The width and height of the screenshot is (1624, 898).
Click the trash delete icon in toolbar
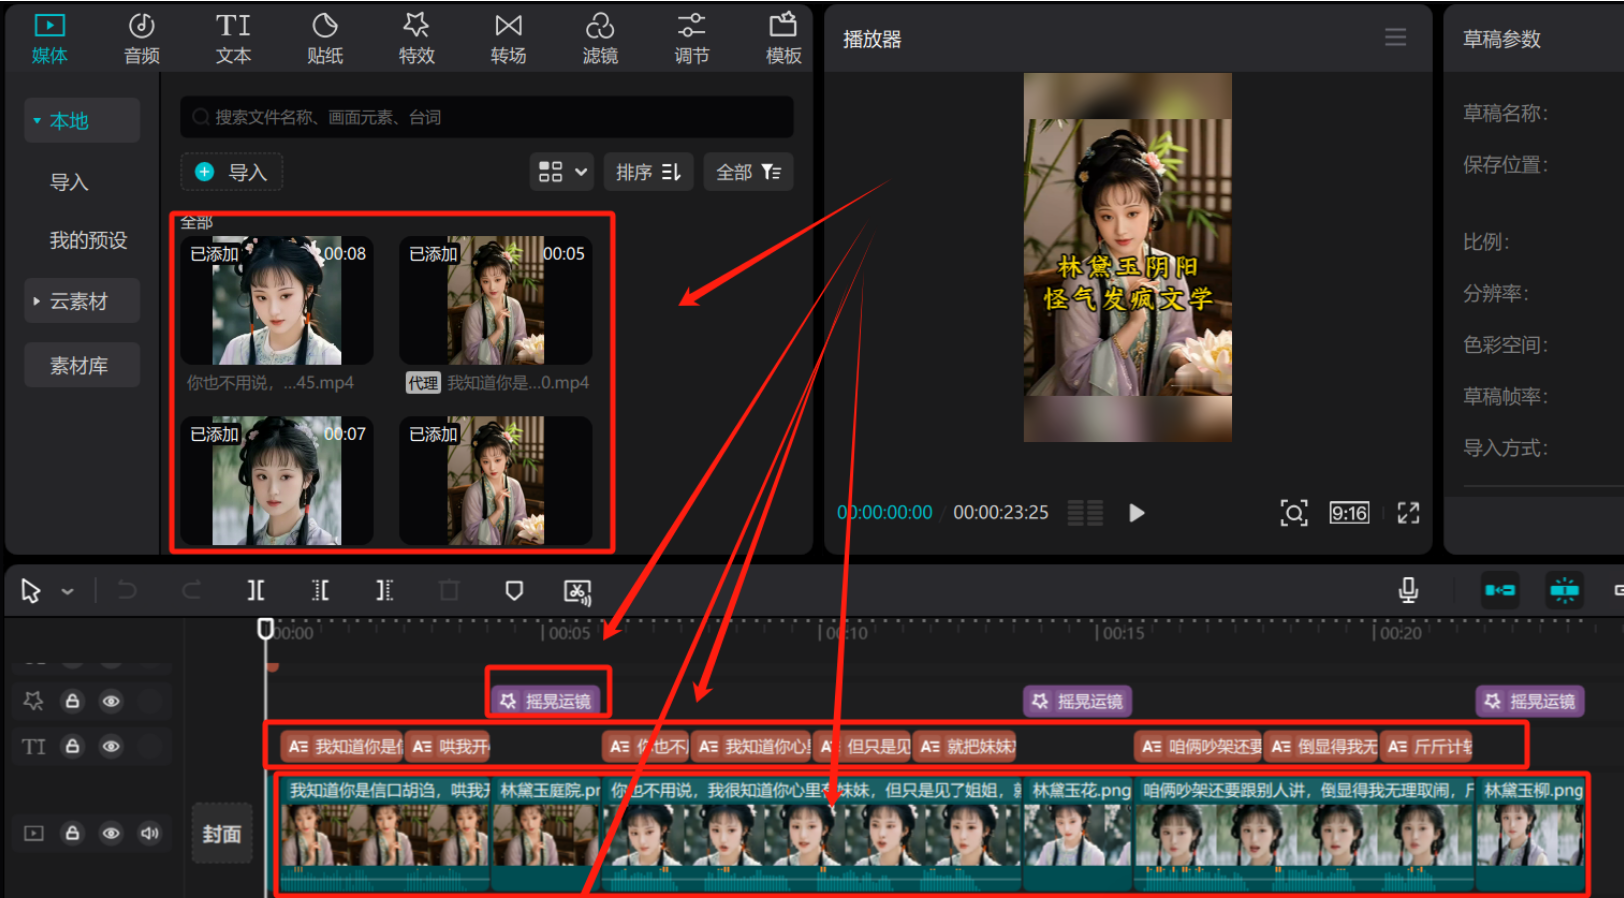(449, 591)
